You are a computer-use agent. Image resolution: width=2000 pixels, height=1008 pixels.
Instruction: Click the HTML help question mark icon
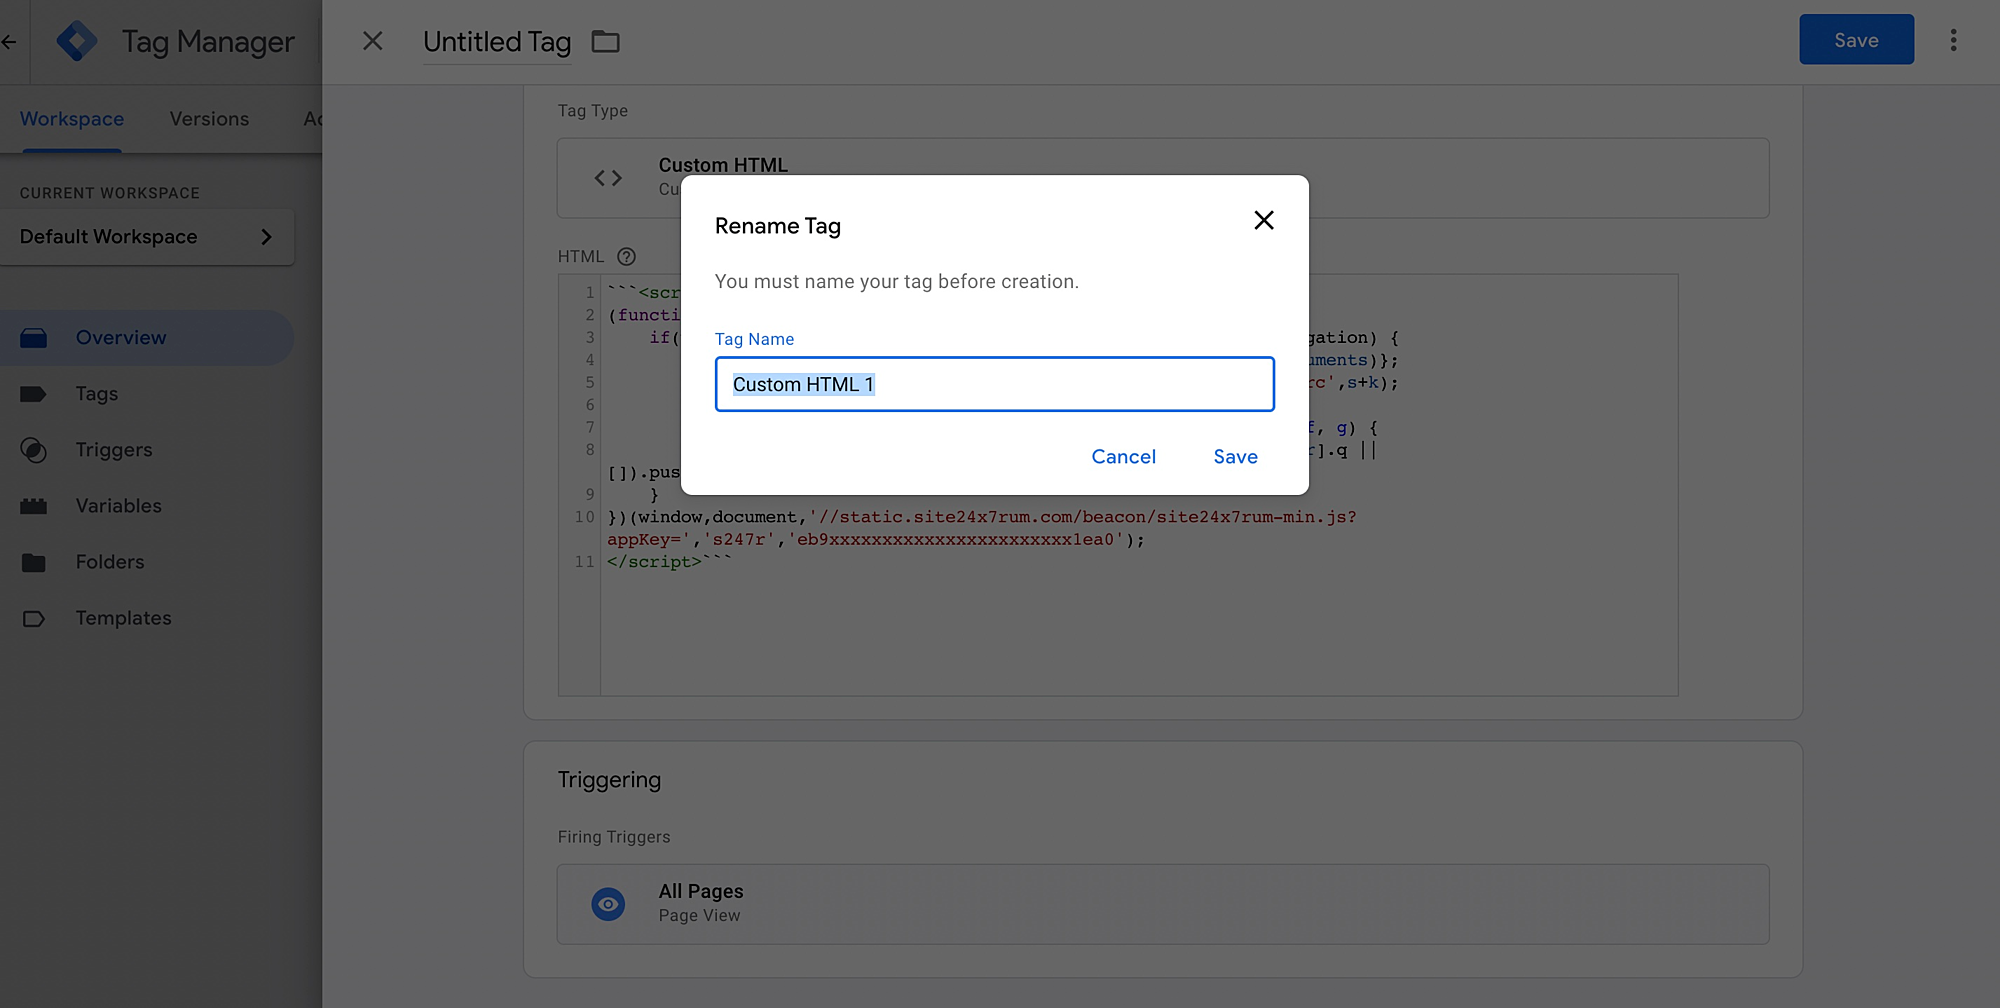pos(627,257)
